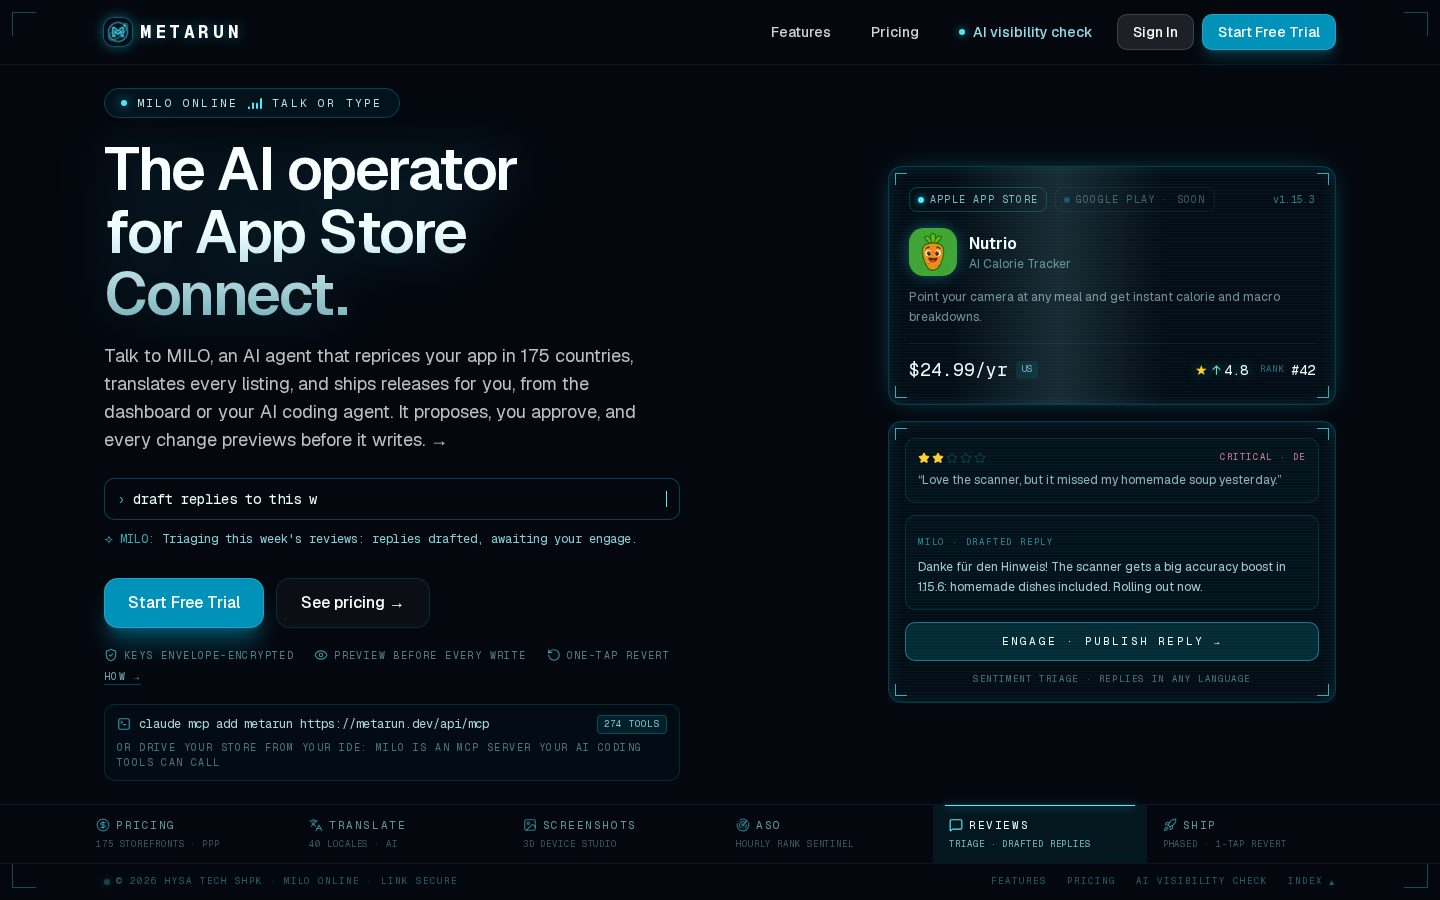Viewport: 1440px width, 900px height.
Task: Click the Milo Online Talk or Type badge
Action: [x=252, y=103]
